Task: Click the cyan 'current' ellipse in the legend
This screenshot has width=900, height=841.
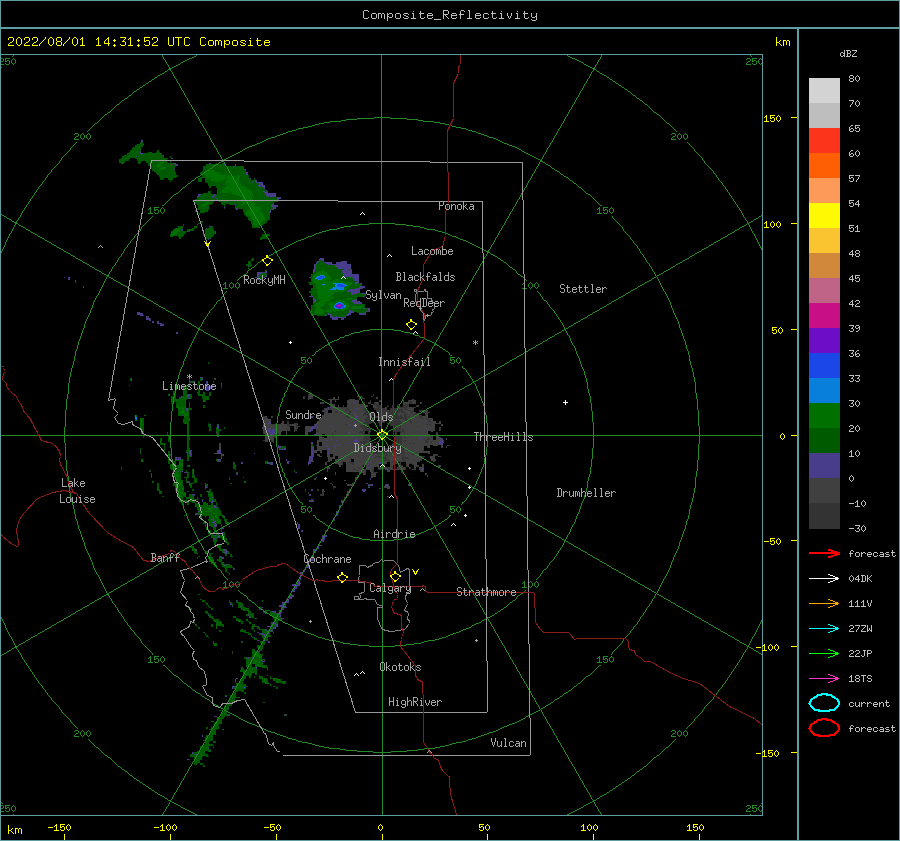Action: [x=824, y=703]
